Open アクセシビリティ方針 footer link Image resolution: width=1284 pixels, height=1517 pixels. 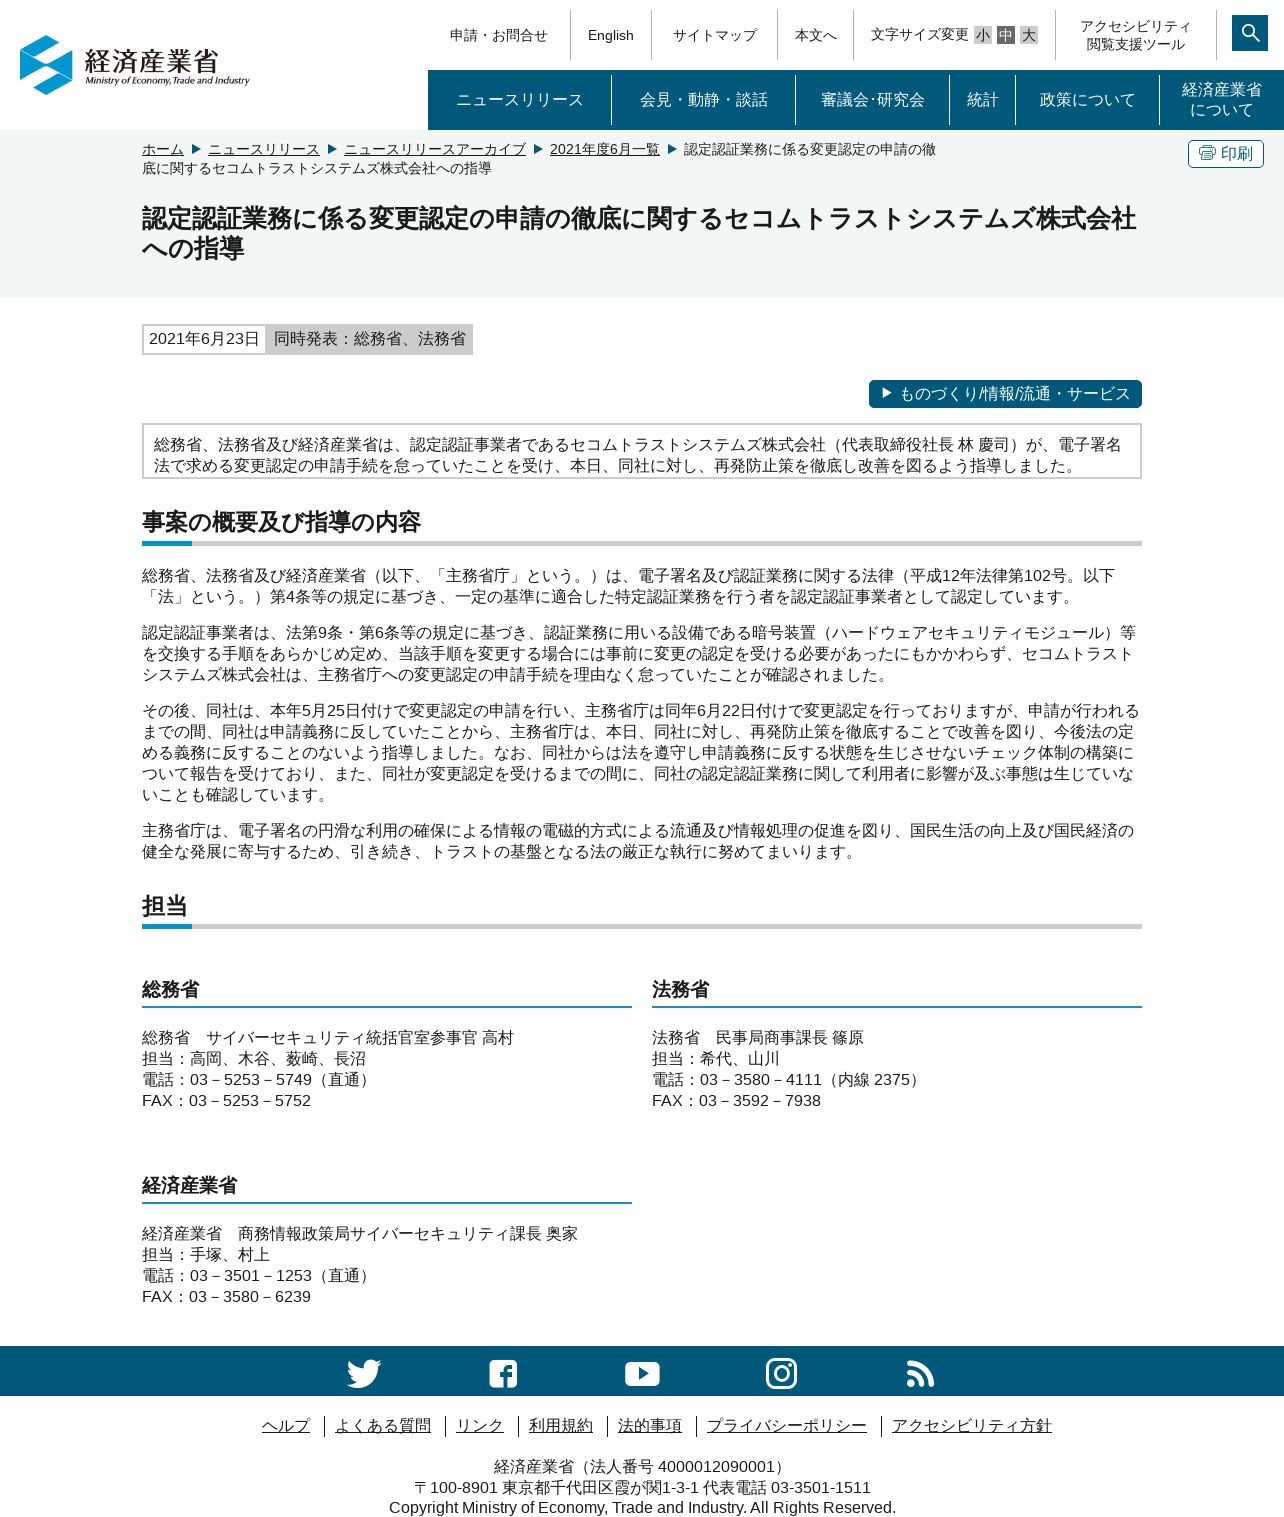972,1426
